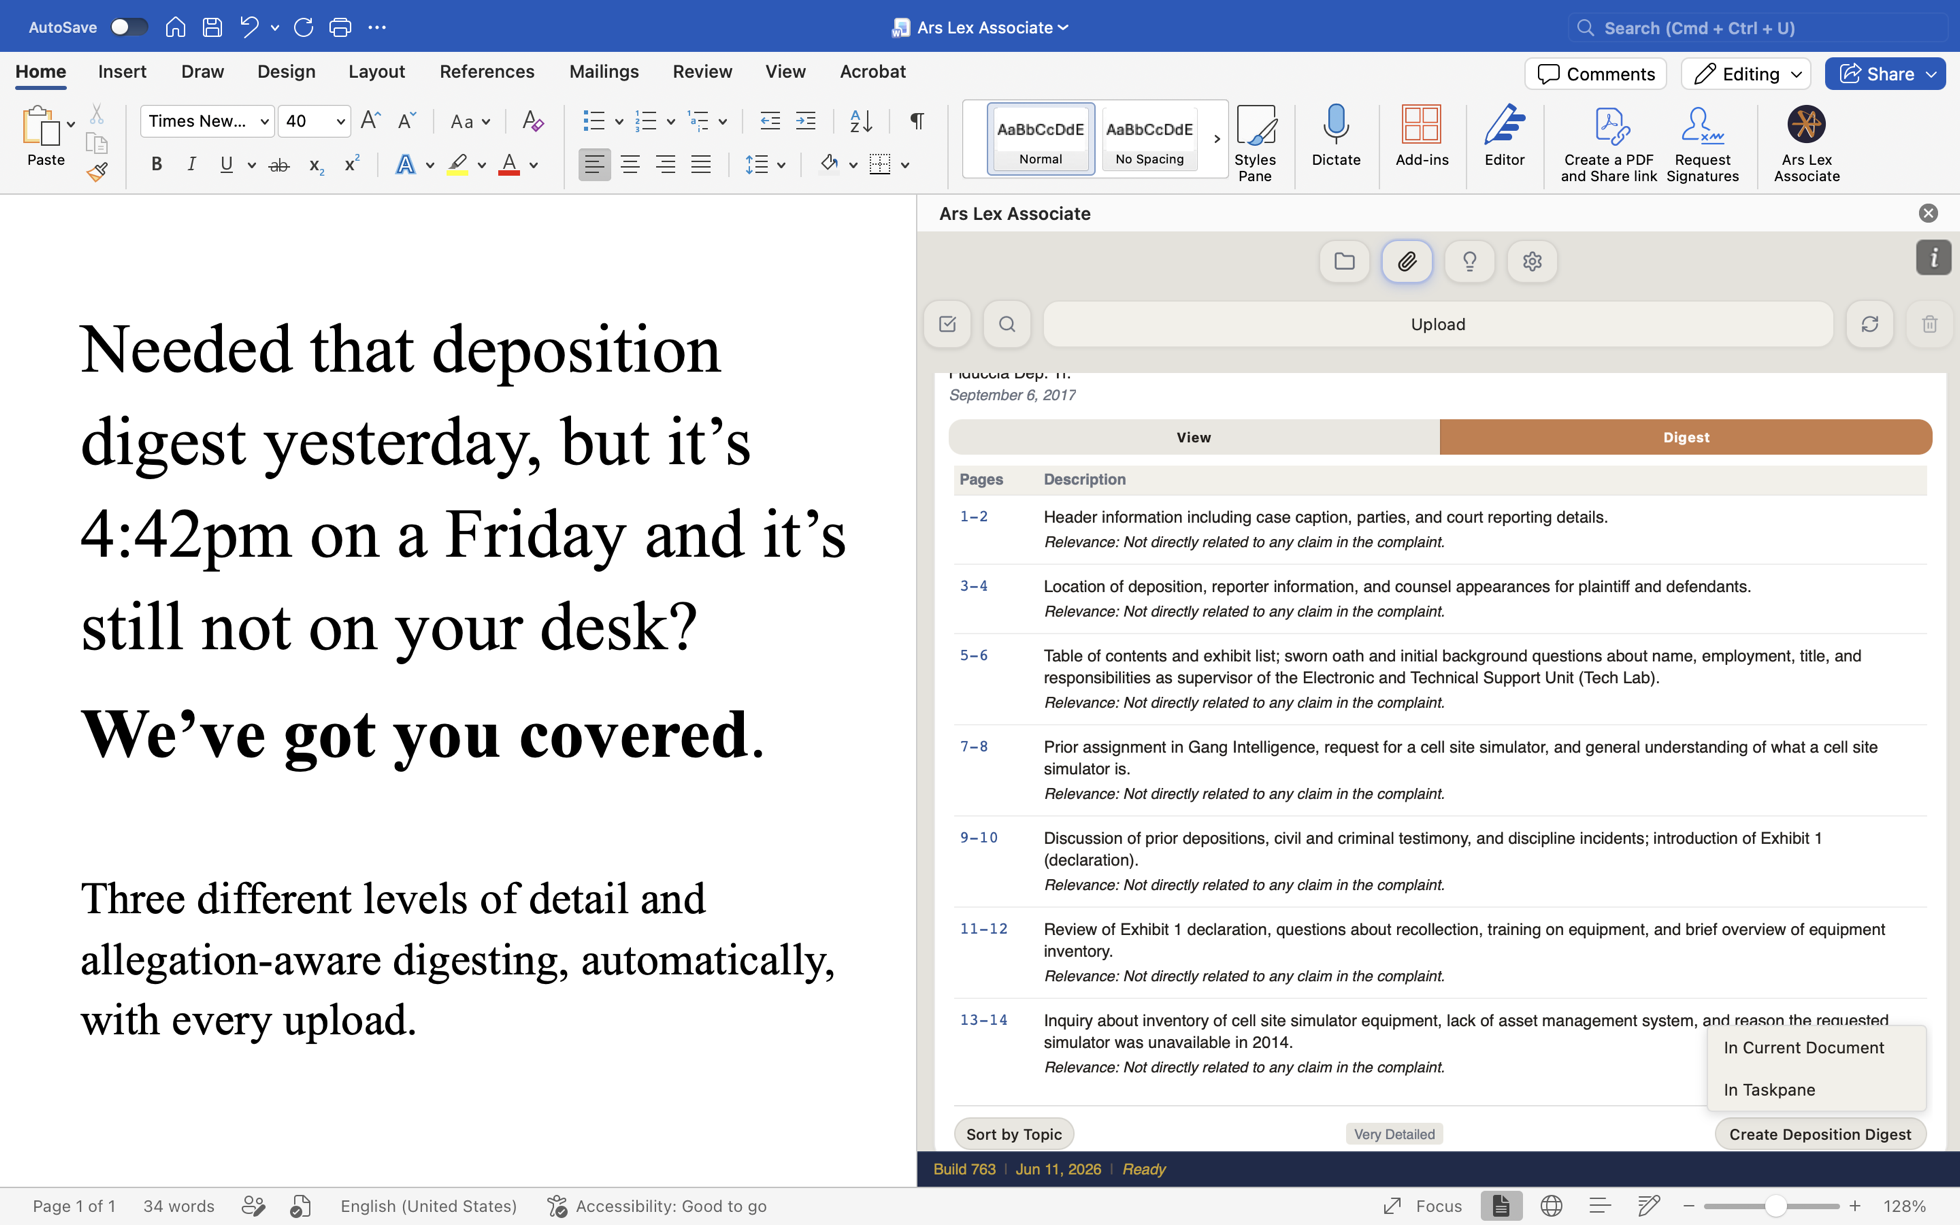Open the lightbulb ideas tab

[1469, 262]
